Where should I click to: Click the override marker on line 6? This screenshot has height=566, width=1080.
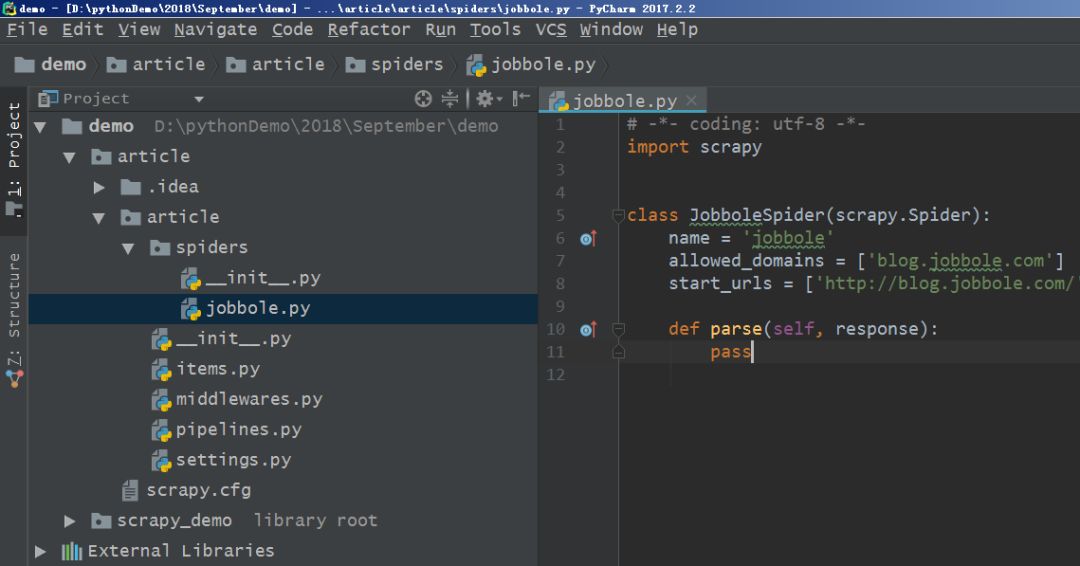588,238
